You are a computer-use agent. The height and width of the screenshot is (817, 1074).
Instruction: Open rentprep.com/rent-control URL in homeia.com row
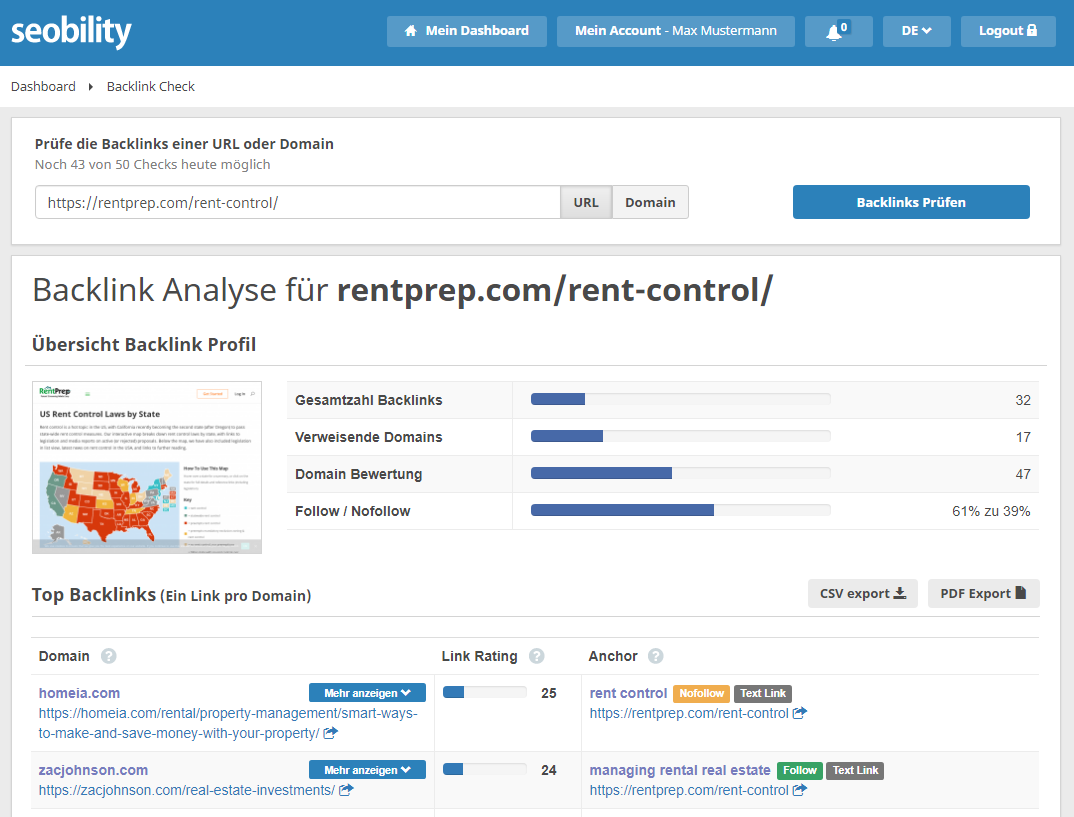689,713
